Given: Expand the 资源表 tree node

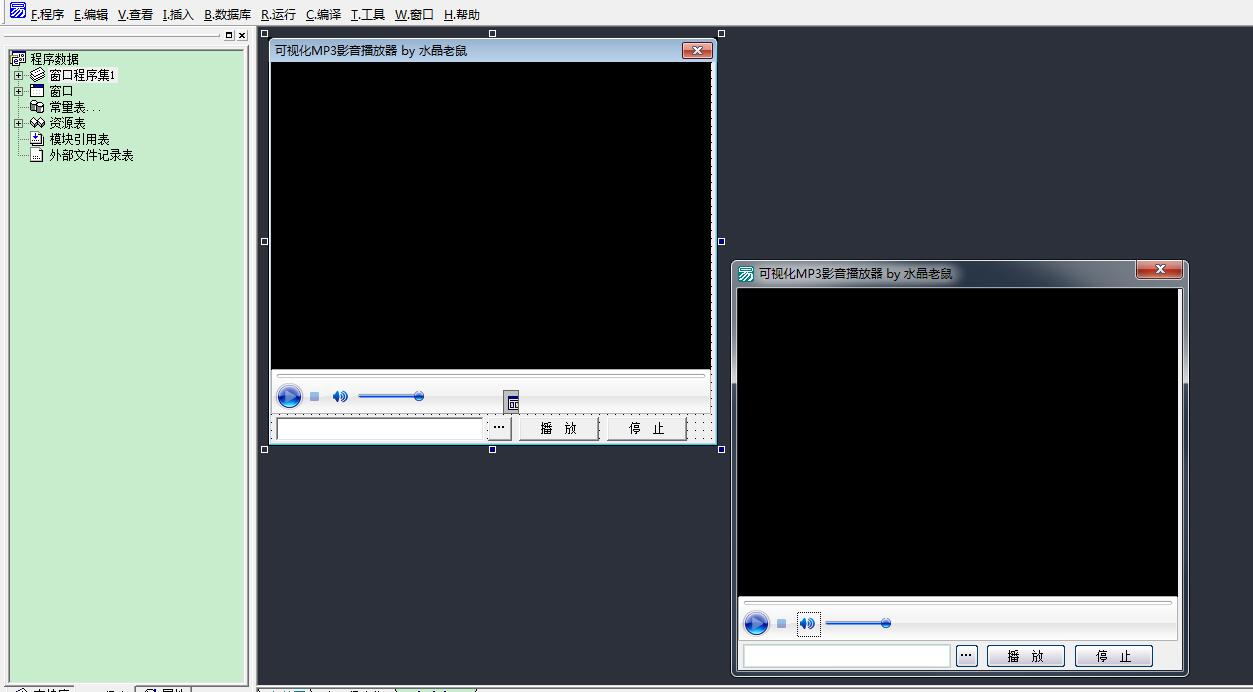Looking at the screenshot, I should click(x=18, y=123).
